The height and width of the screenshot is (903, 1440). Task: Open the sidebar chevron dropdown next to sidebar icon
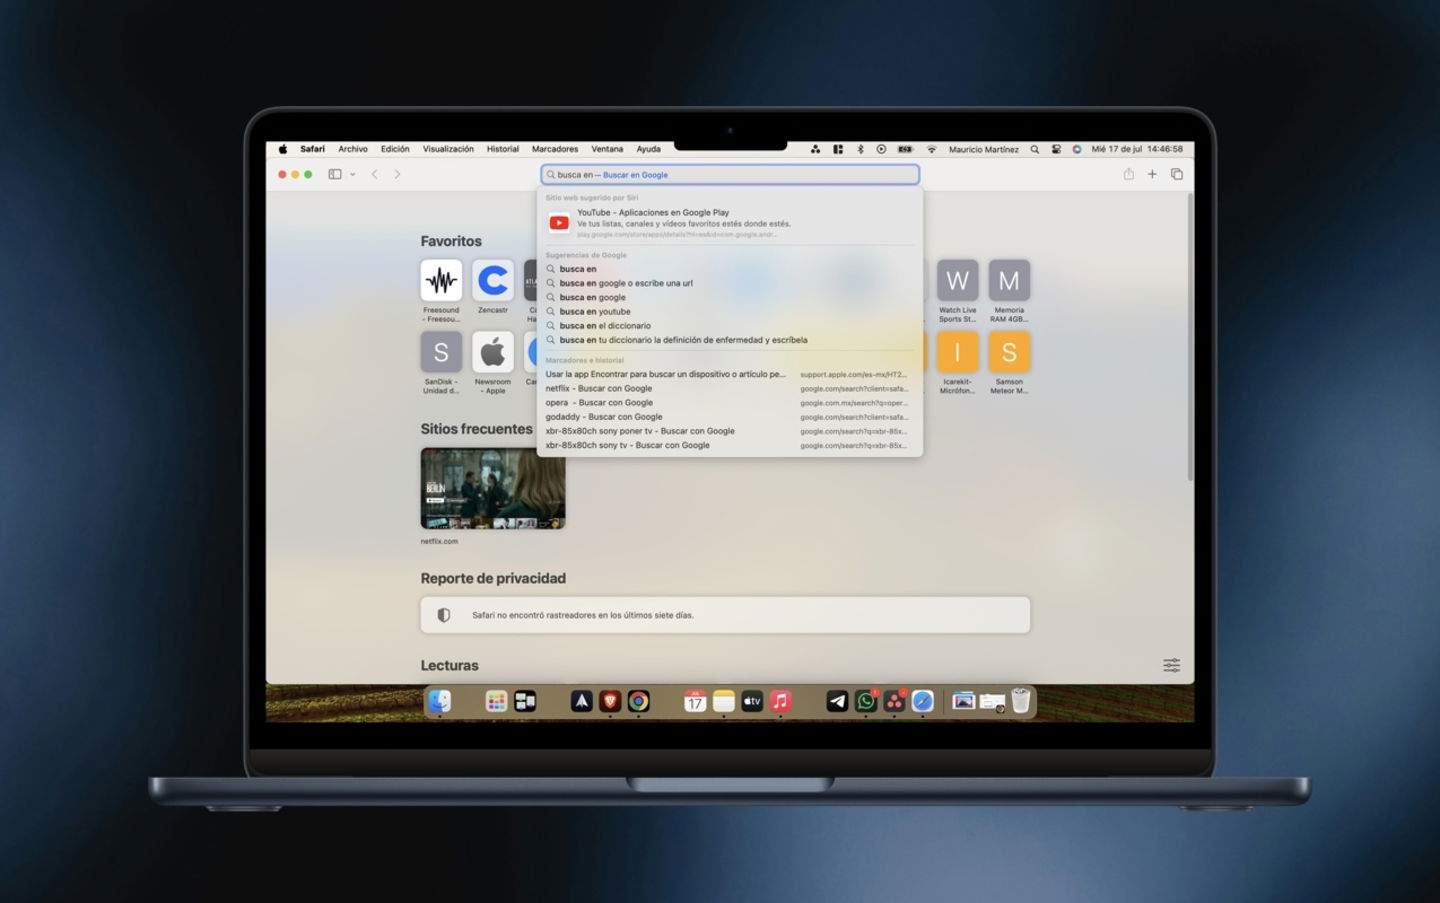(x=352, y=173)
